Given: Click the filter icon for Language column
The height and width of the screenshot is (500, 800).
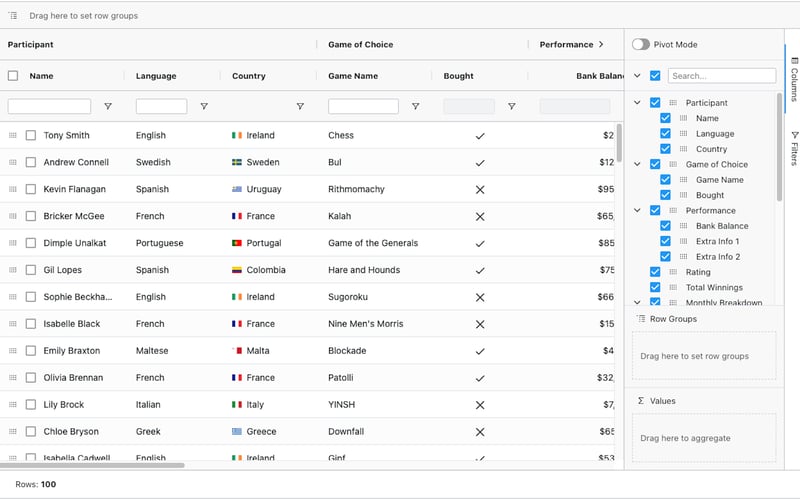Looking at the screenshot, I should point(204,106).
